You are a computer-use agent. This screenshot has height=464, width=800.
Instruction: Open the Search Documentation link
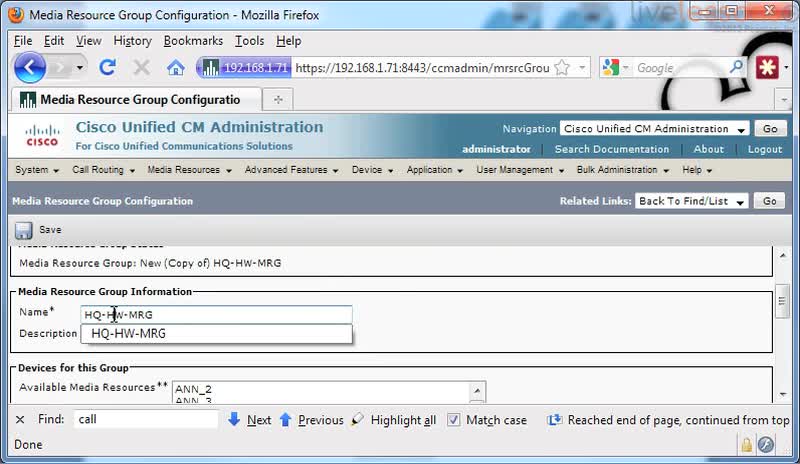point(612,149)
